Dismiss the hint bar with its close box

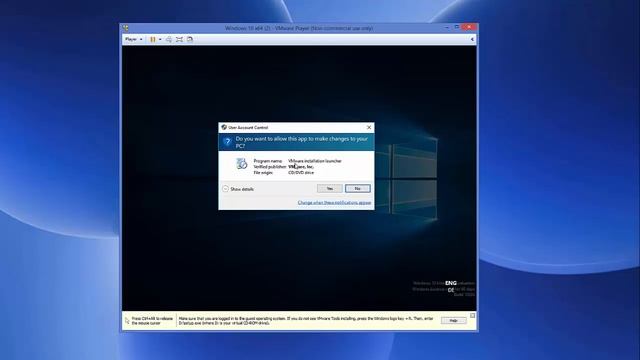click(x=473, y=316)
